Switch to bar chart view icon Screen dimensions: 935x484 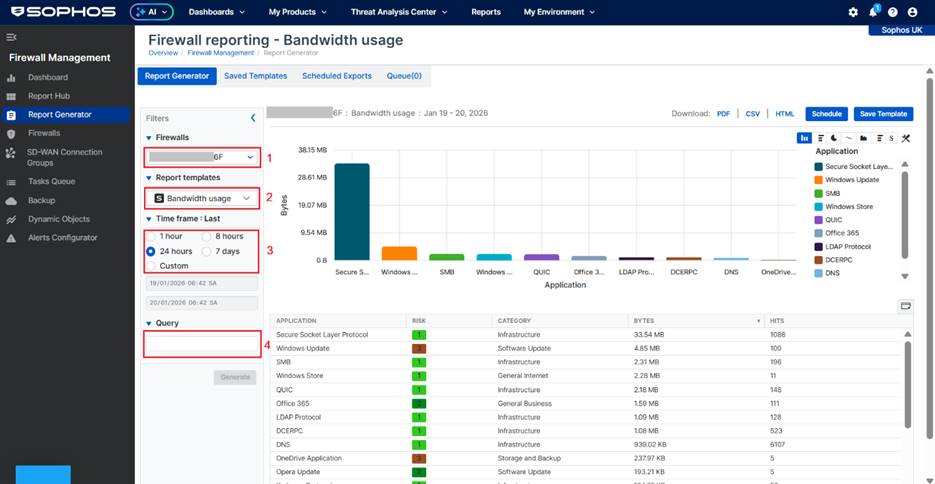804,138
